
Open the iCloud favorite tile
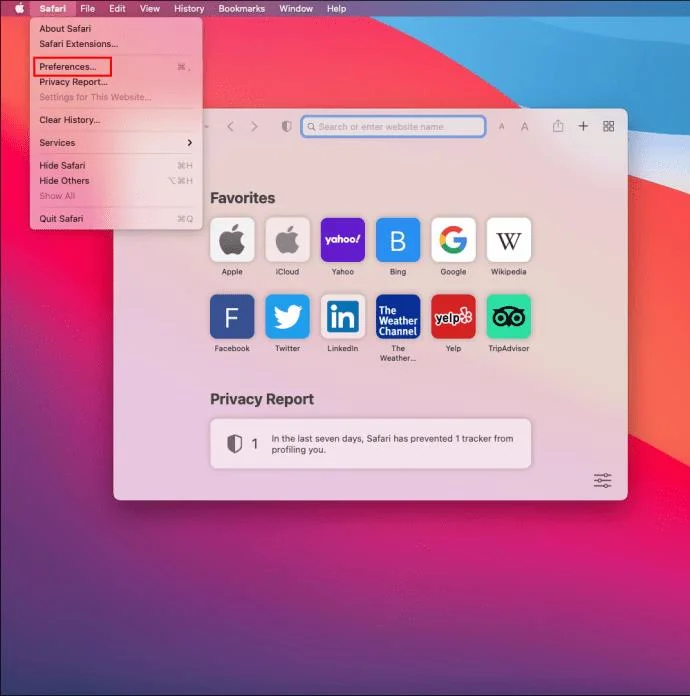pyautogui.click(x=287, y=240)
